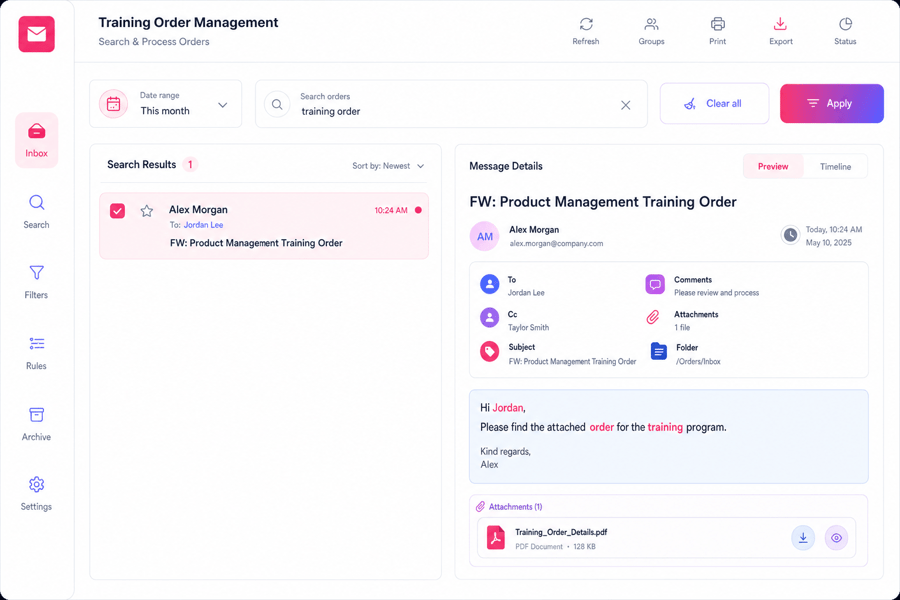
Task: Focus the Search orders input field
Action: pos(451,104)
